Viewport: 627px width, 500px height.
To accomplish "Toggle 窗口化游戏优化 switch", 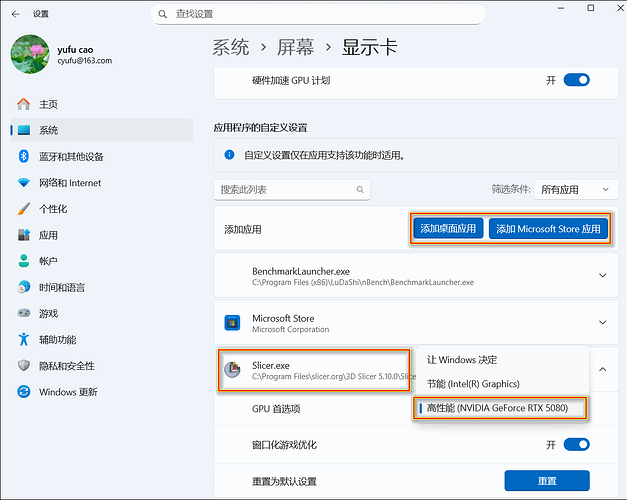I will tap(576, 444).
